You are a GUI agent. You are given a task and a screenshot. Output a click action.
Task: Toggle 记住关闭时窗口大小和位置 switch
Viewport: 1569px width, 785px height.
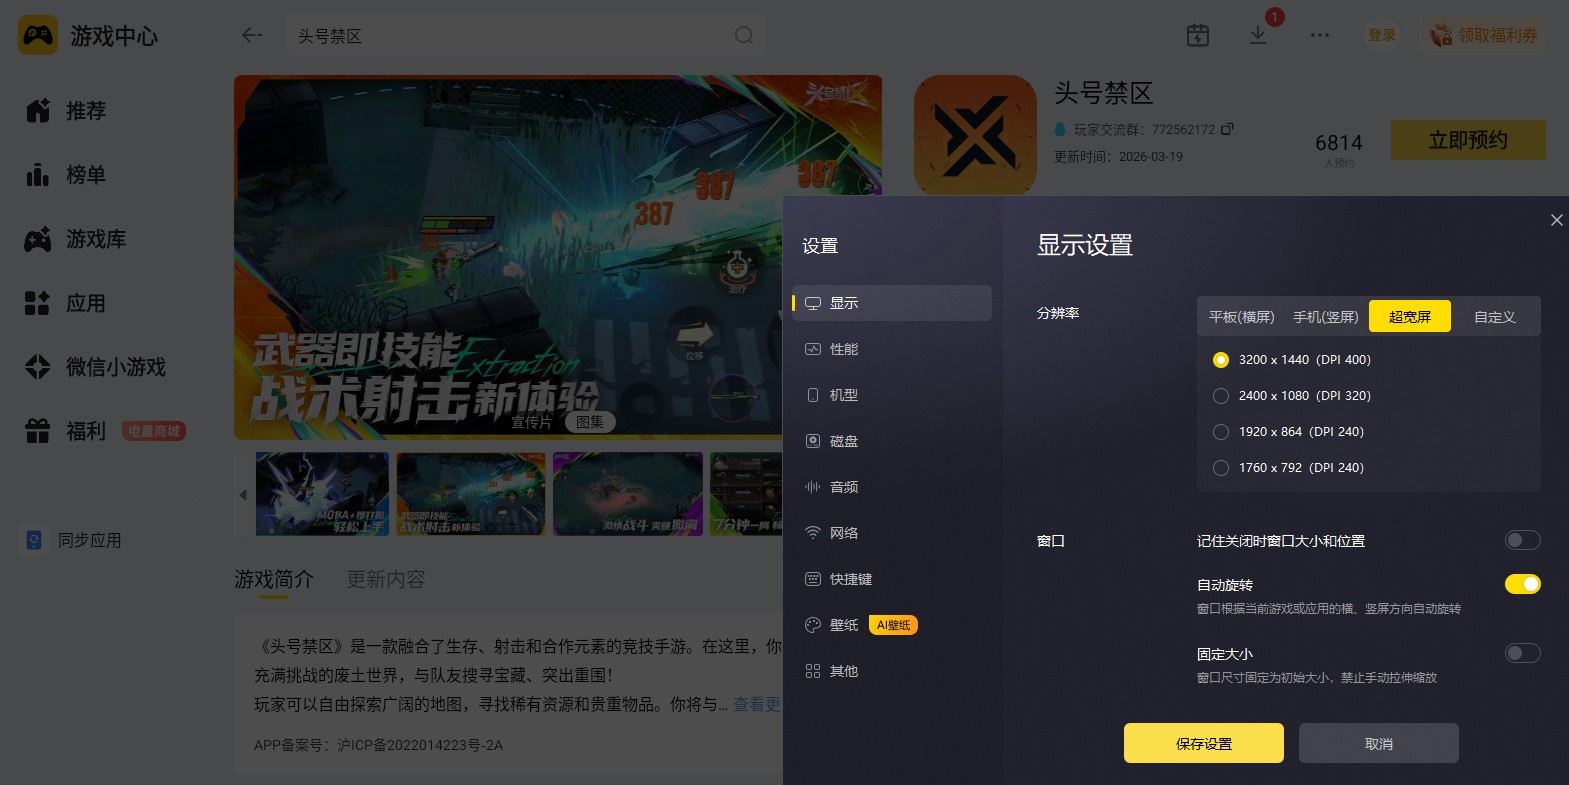click(x=1523, y=540)
